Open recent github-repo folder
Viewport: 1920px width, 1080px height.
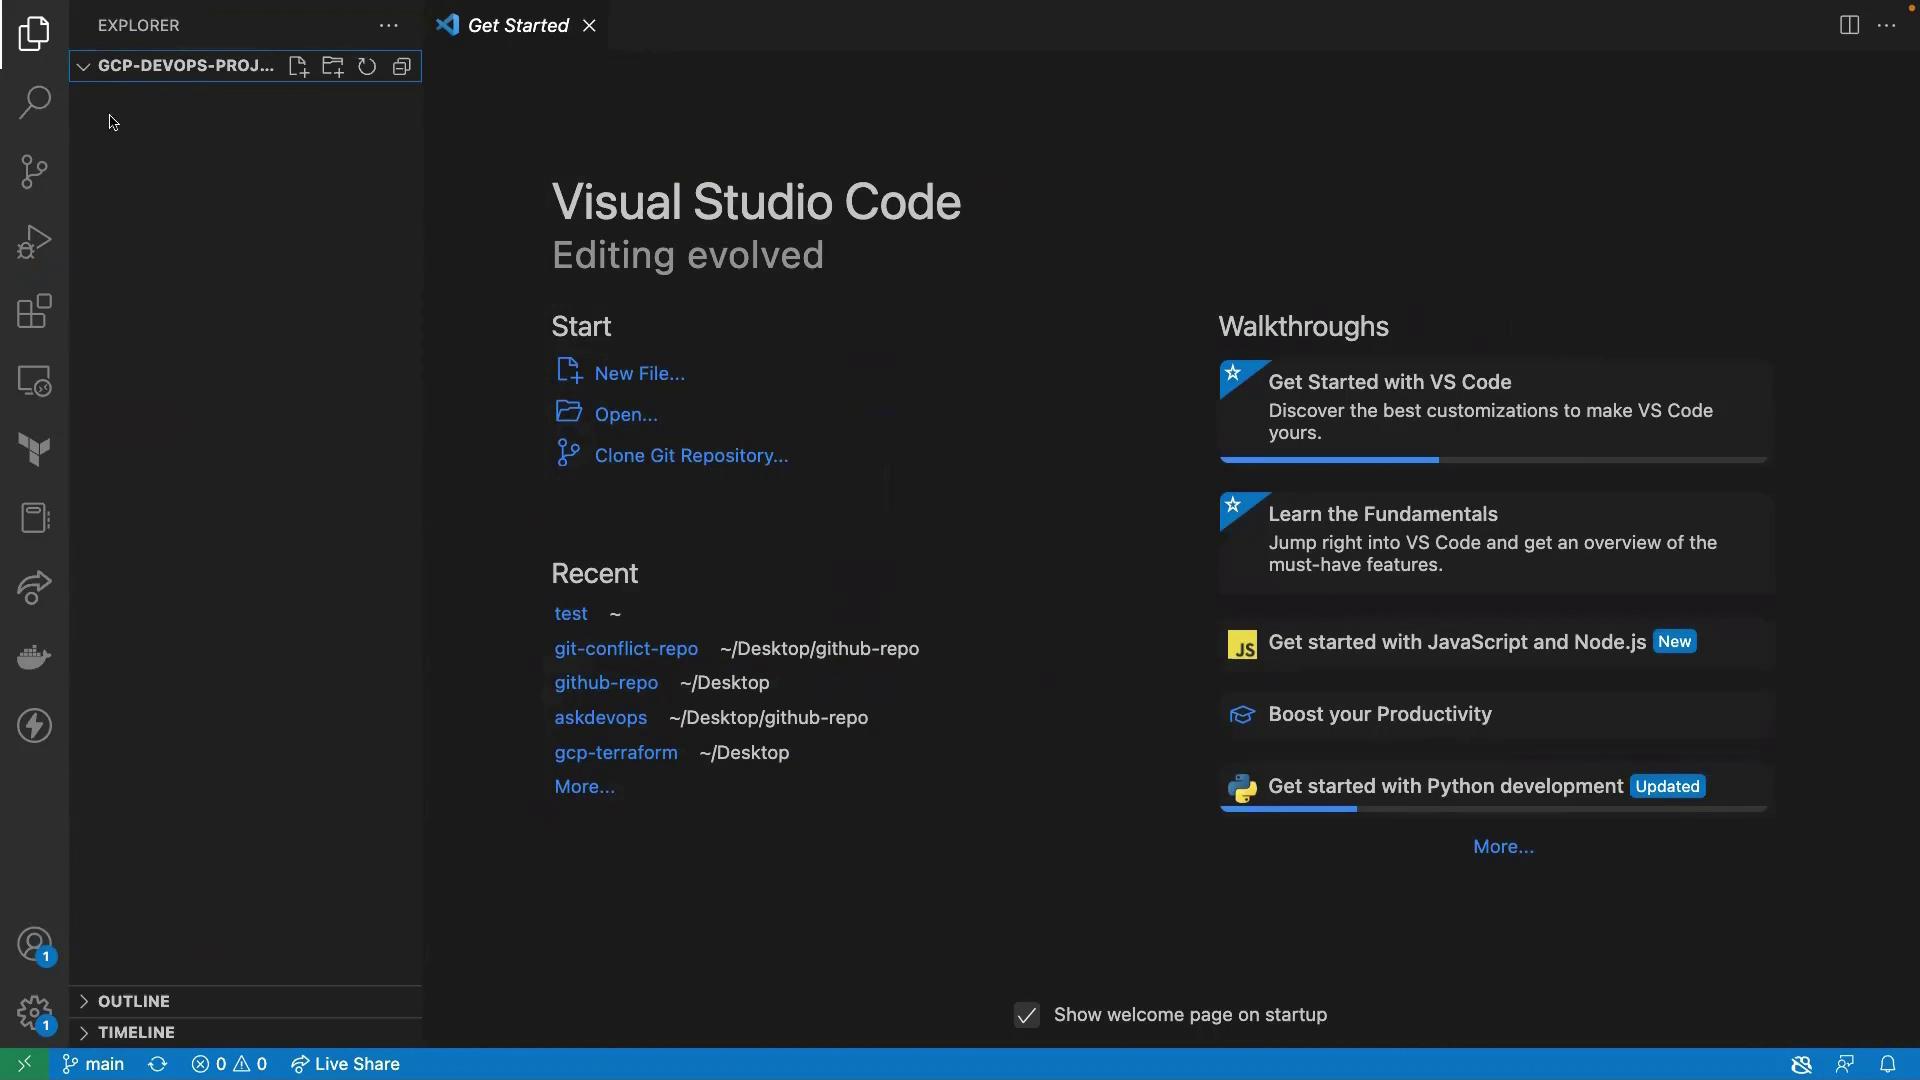point(606,683)
